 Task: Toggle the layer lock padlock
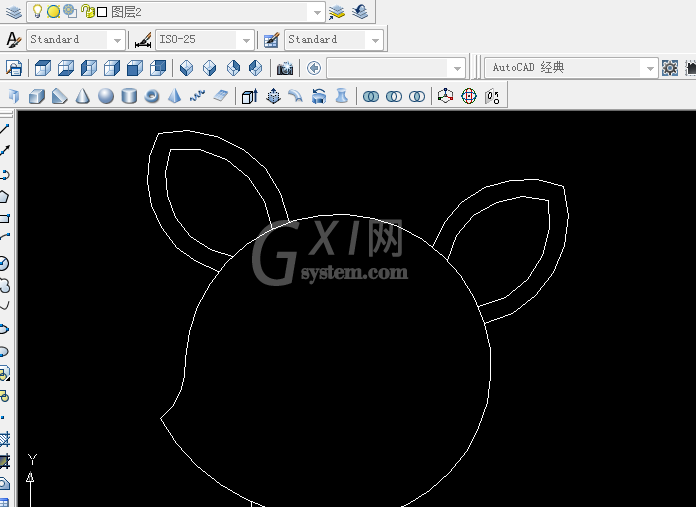pos(87,12)
